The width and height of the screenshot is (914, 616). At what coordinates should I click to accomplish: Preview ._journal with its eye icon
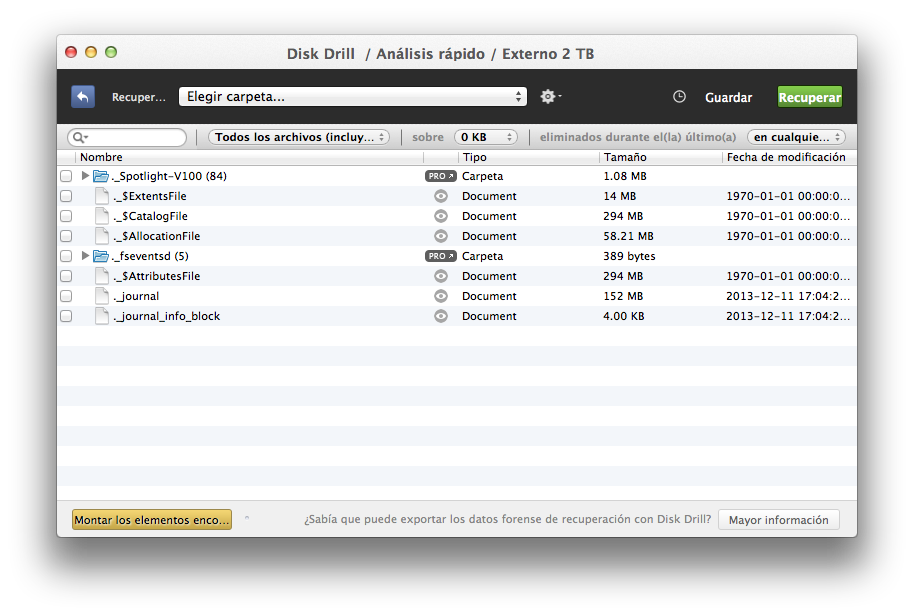click(441, 296)
